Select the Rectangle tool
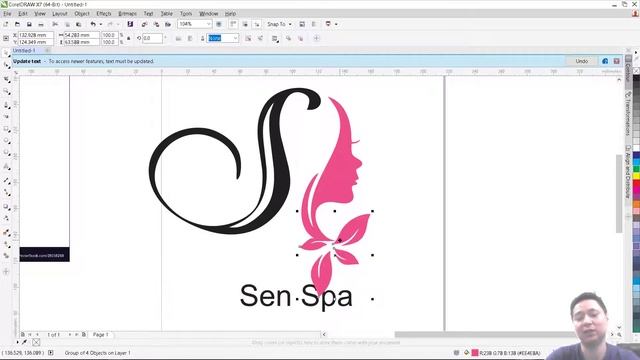Viewport: 640px width, 360px height. [x=6, y=129]
